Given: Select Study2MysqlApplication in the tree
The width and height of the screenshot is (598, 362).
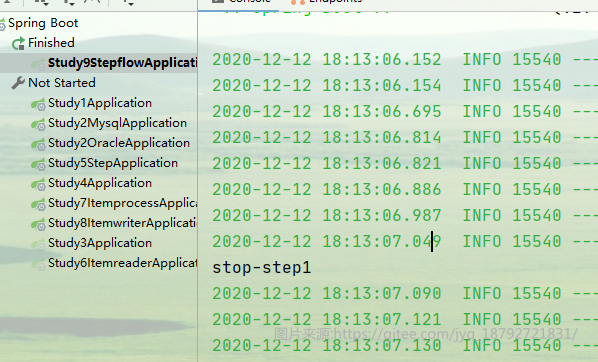Looking at the screenshot, I should [x=117, y=123].
